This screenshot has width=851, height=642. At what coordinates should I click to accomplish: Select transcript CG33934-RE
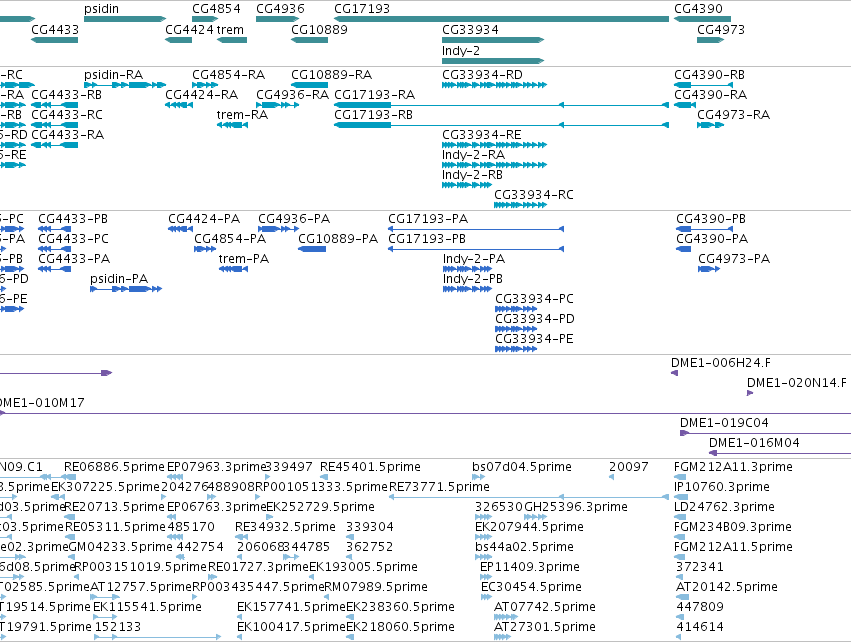pos(494,145)
